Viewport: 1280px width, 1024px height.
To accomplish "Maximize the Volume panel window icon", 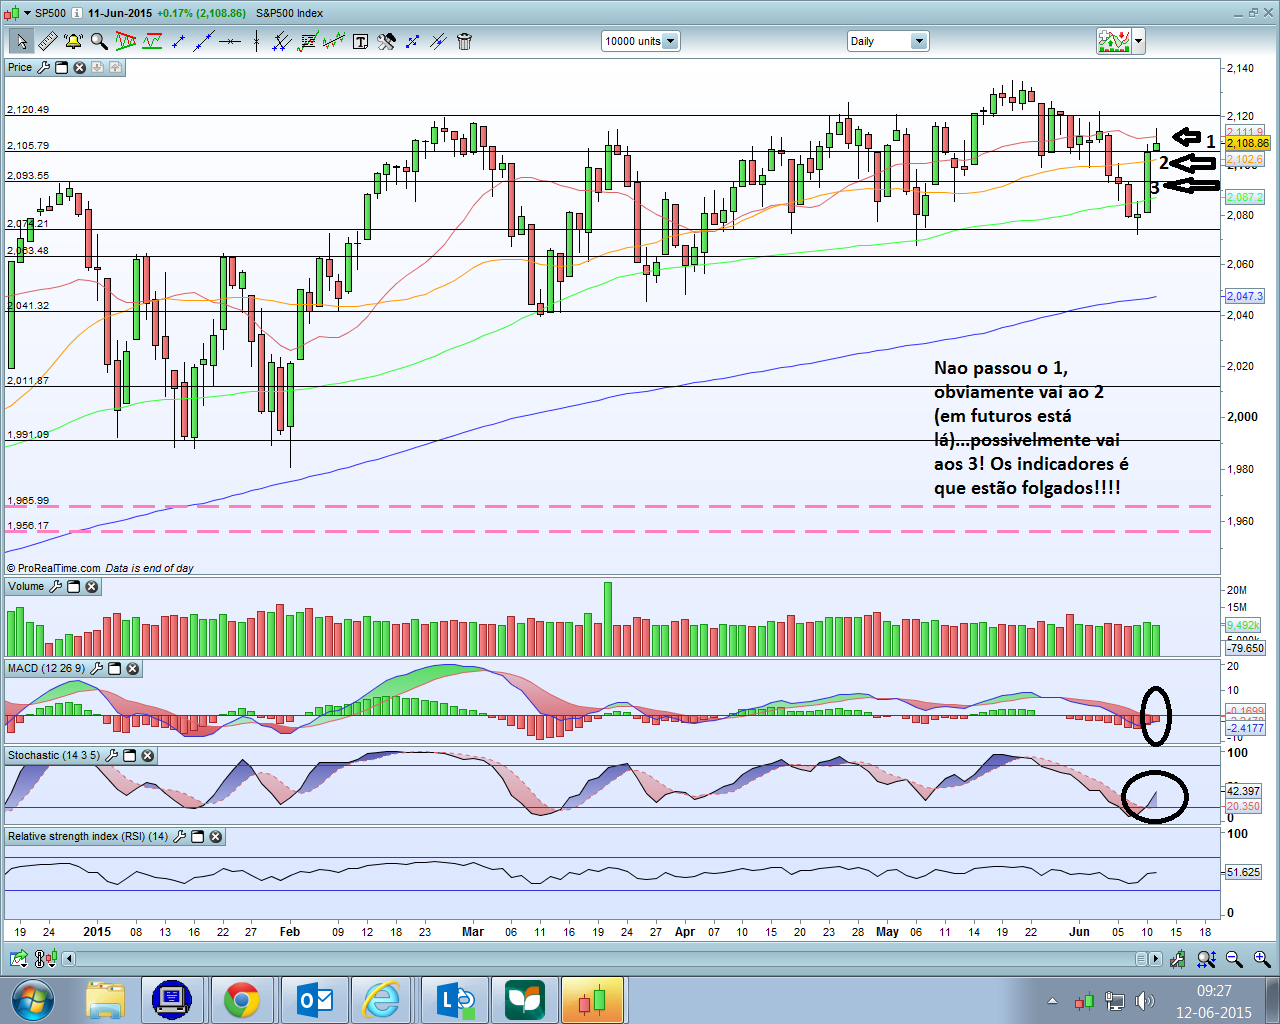I will [73, 587].
